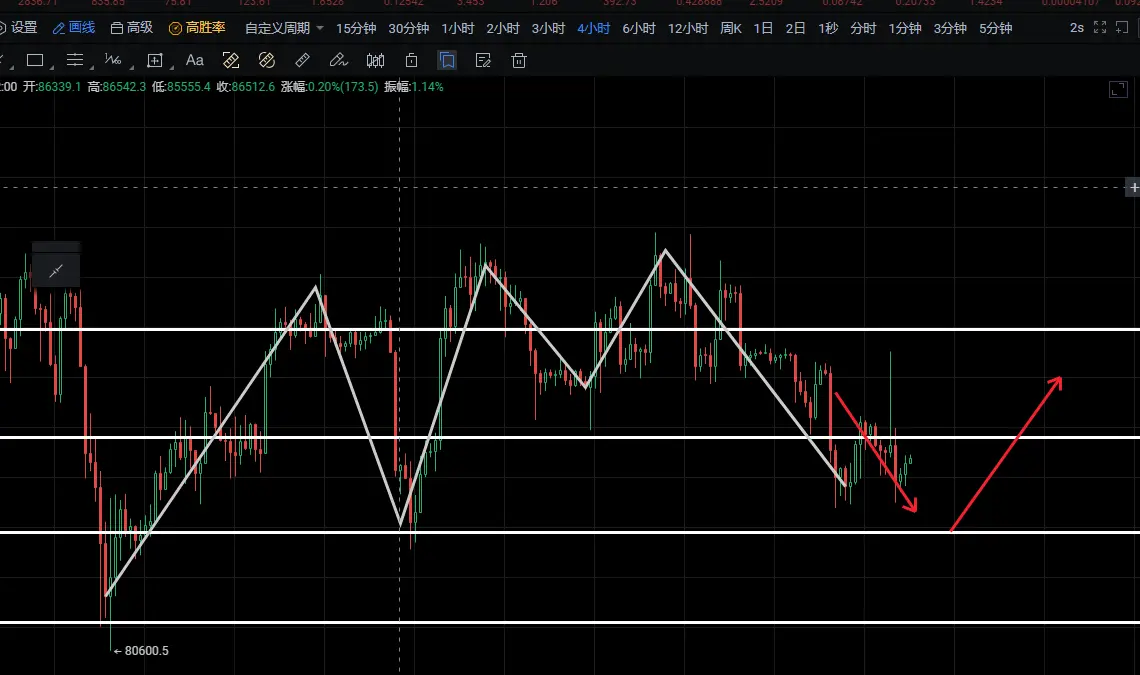Screen dimensions: 1140x675
Task: Toggle the lock drawings icon
Action: 412,60
